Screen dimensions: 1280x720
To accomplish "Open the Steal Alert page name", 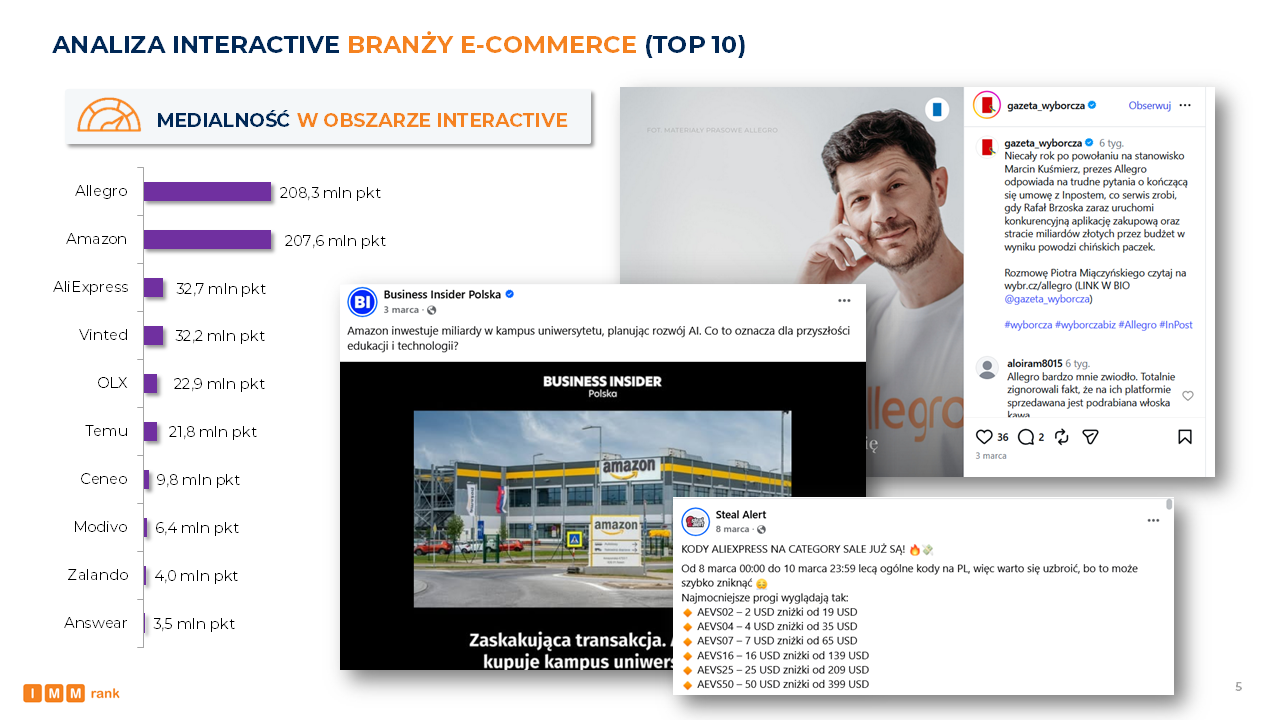I will tap(741, 514).
